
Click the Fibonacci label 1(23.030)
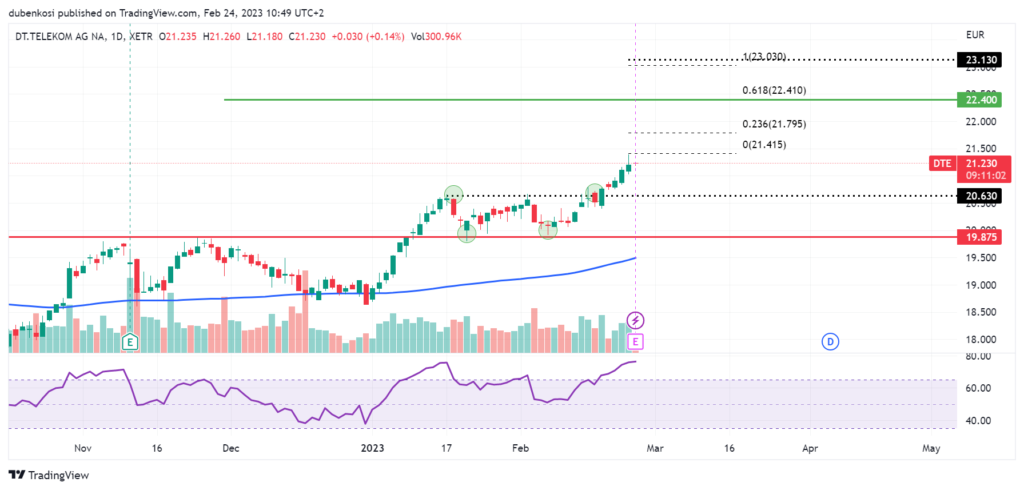764,57
